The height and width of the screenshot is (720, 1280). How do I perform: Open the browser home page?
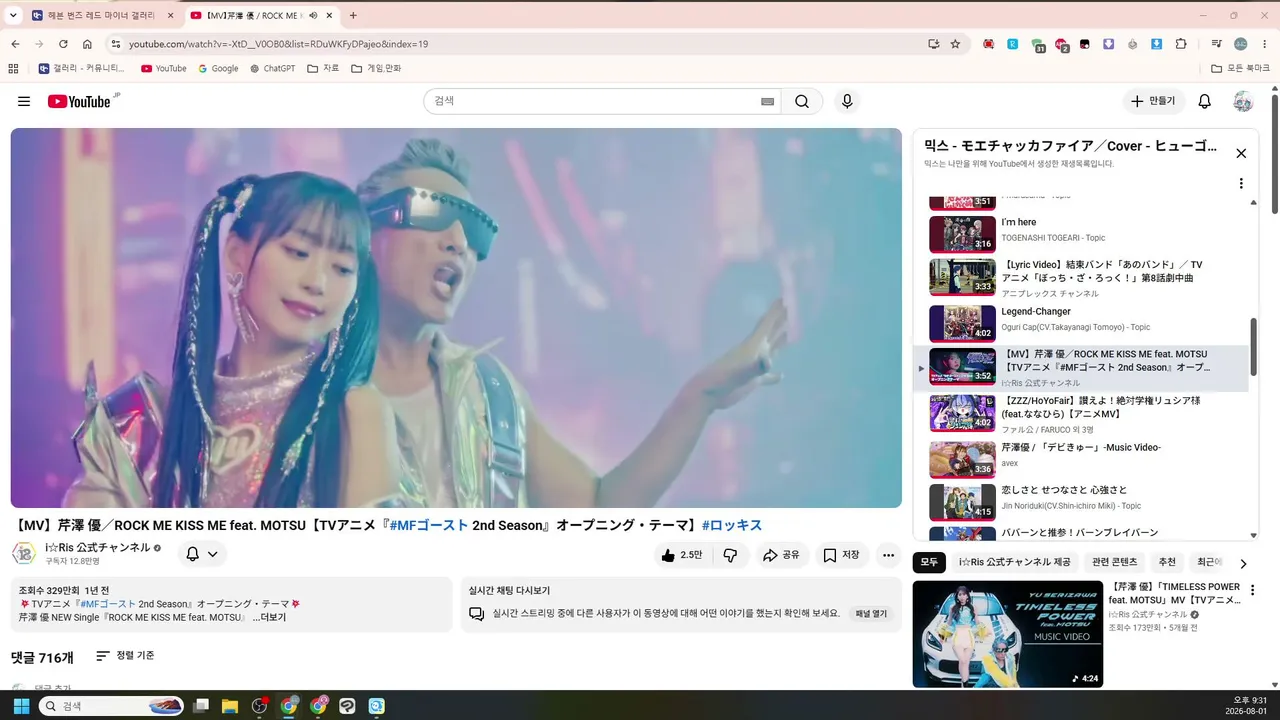point(87,44)
